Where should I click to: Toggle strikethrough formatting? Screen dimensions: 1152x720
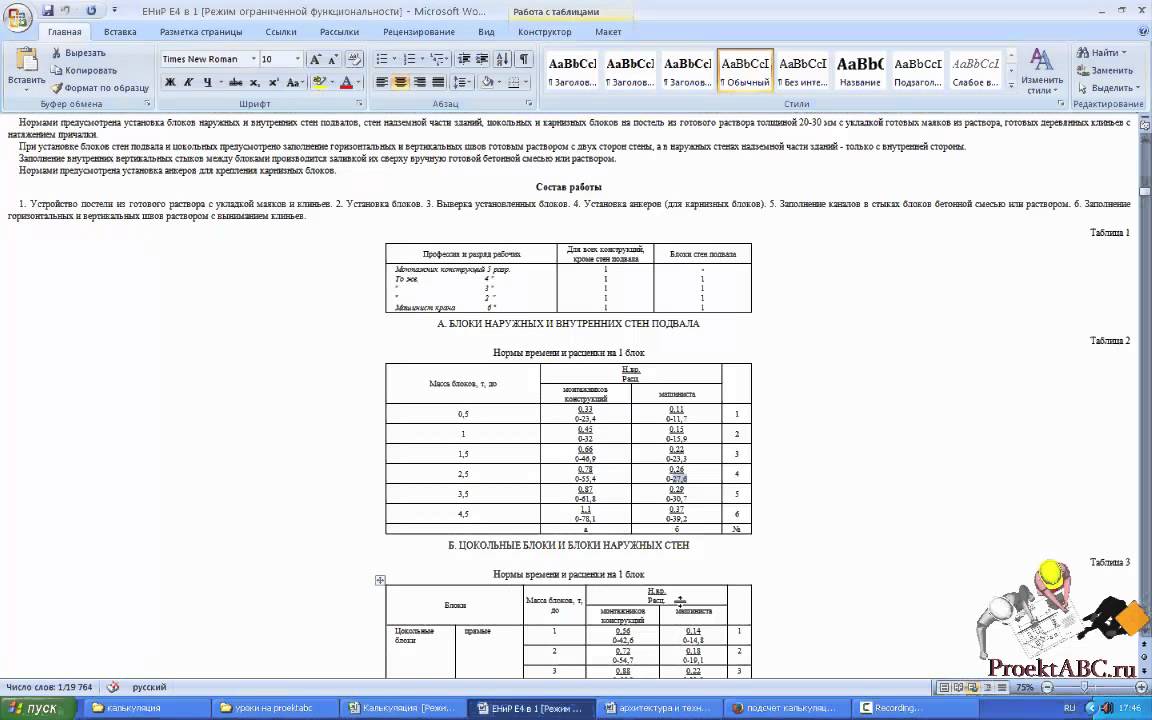point(235,82)
